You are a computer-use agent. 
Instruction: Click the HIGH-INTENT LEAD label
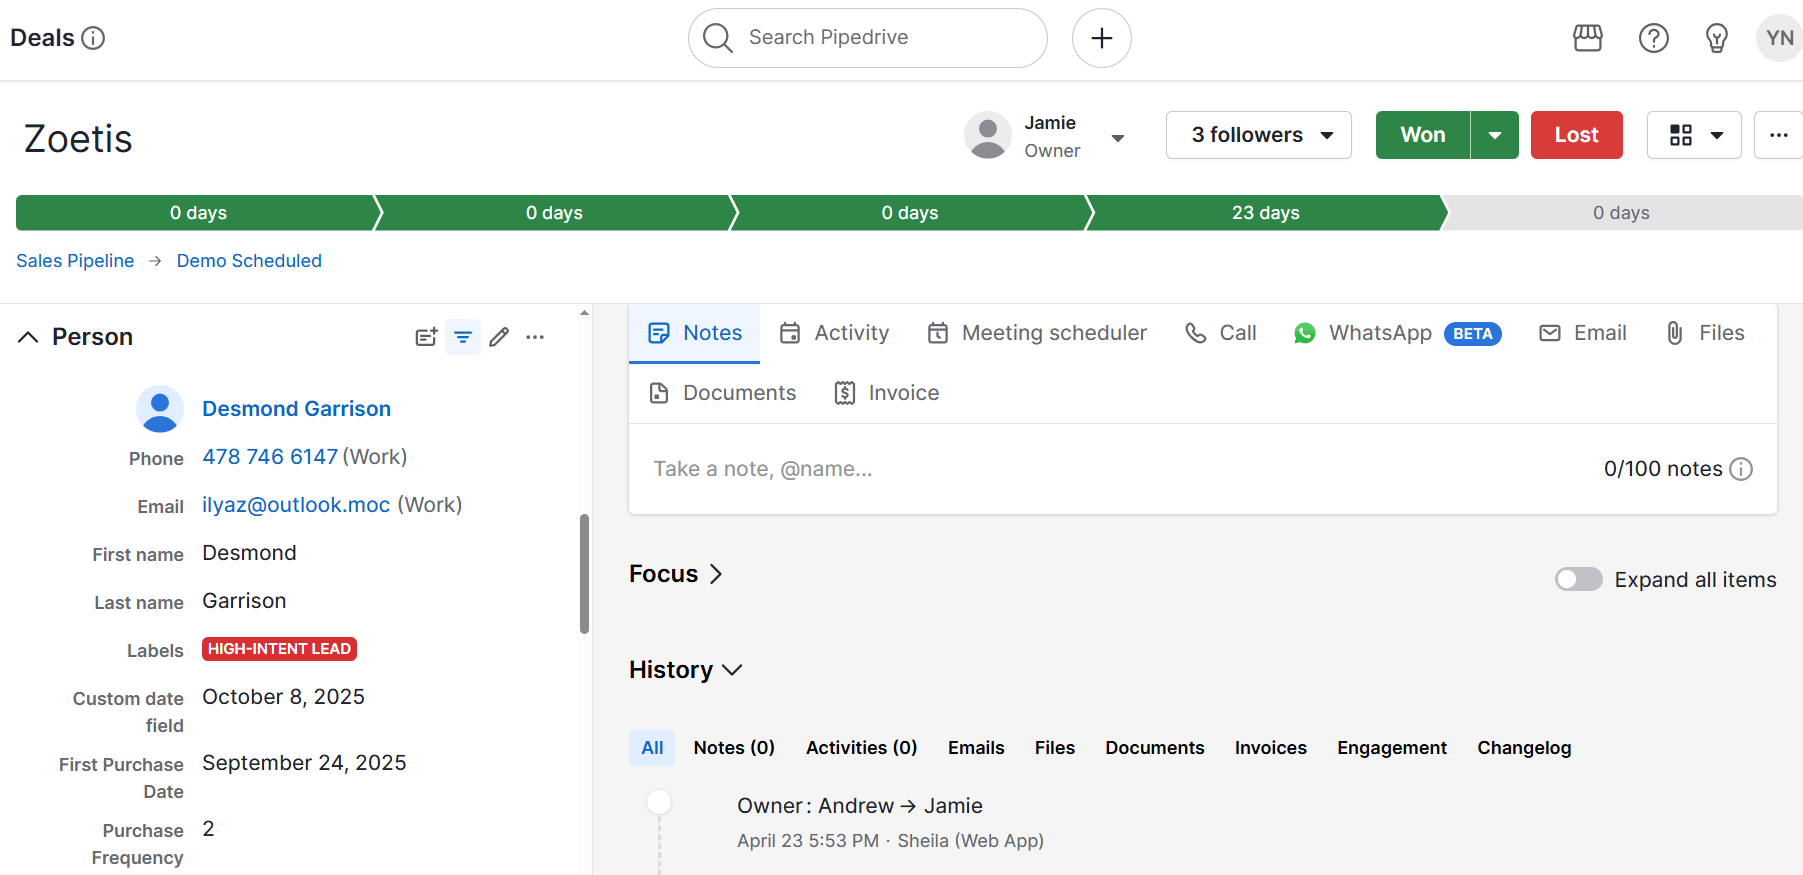[x=279, y=649]
